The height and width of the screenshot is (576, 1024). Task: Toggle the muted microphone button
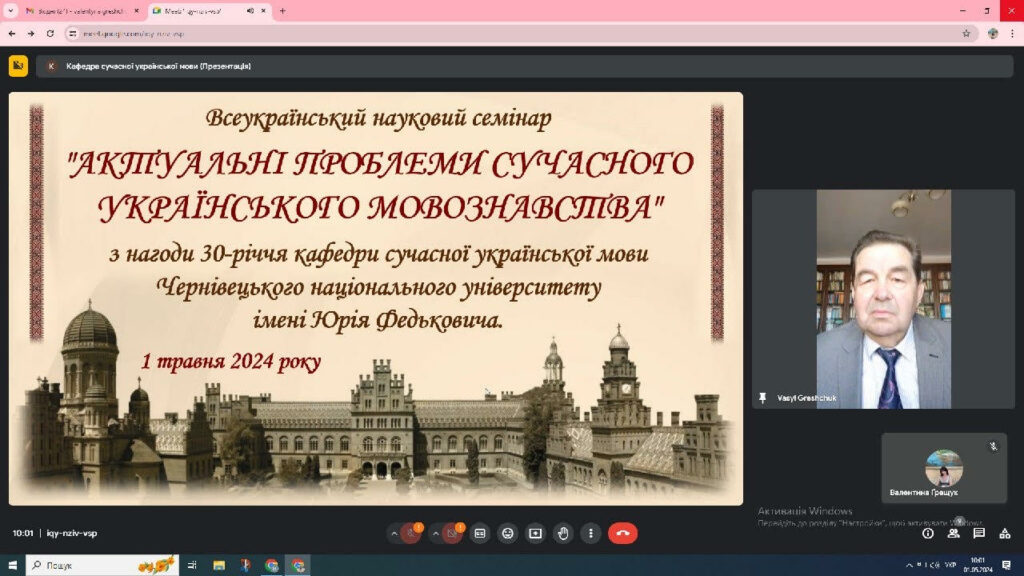[x=411, y=533]
